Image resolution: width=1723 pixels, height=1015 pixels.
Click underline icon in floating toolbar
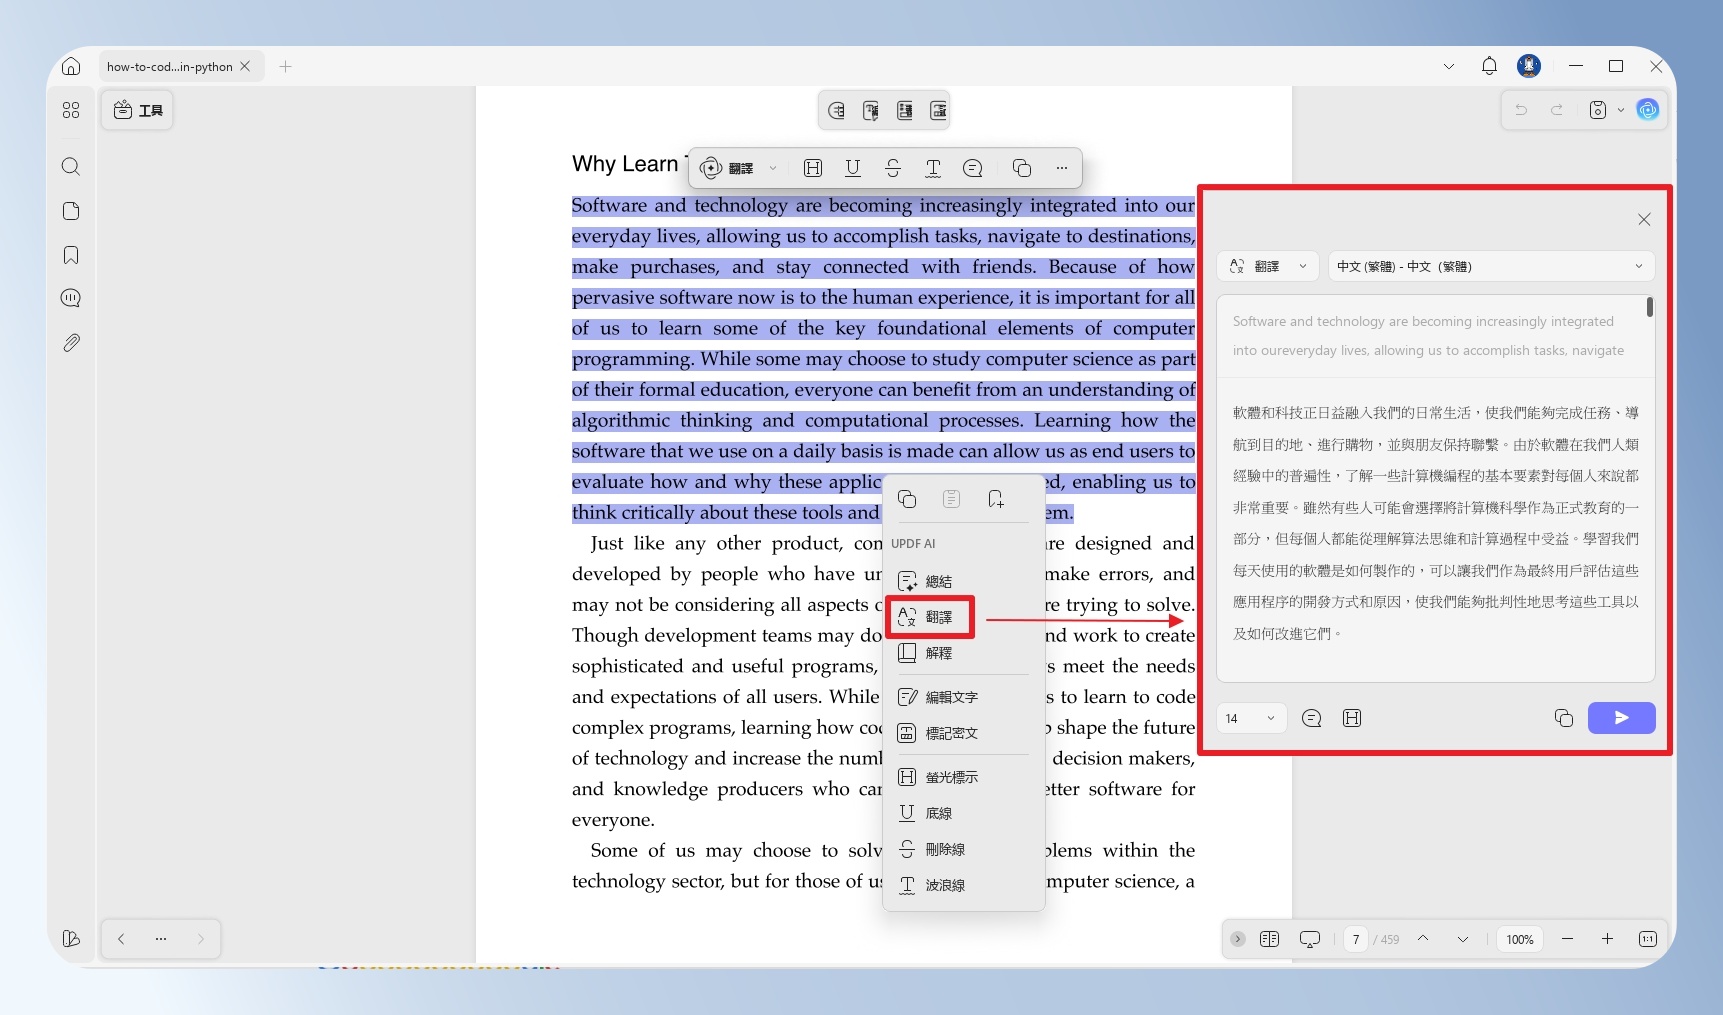(853, 168)
